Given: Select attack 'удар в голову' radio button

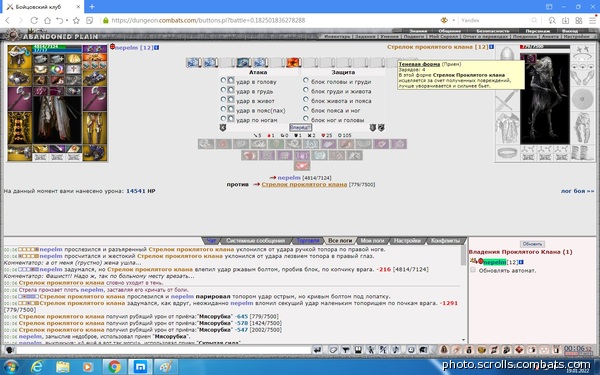Looking at the screenshot, I should coord(223,80).
